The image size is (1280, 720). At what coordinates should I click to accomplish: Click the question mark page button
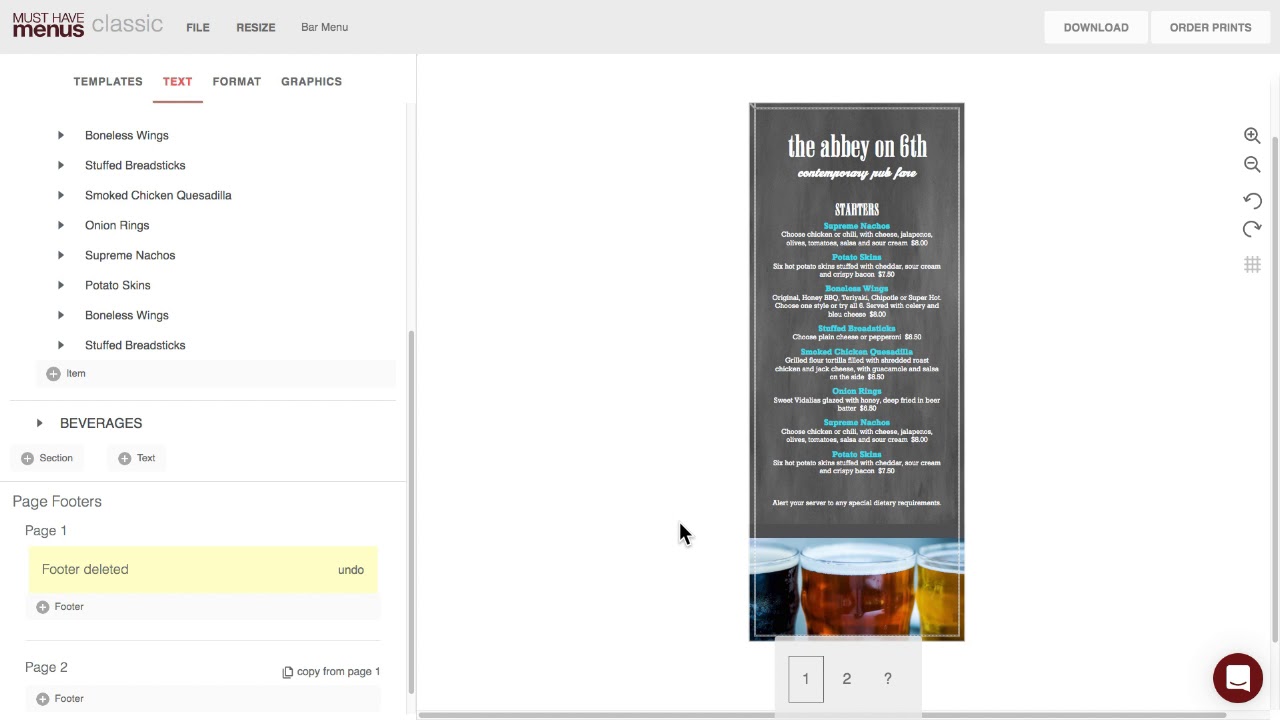(887, 679)
